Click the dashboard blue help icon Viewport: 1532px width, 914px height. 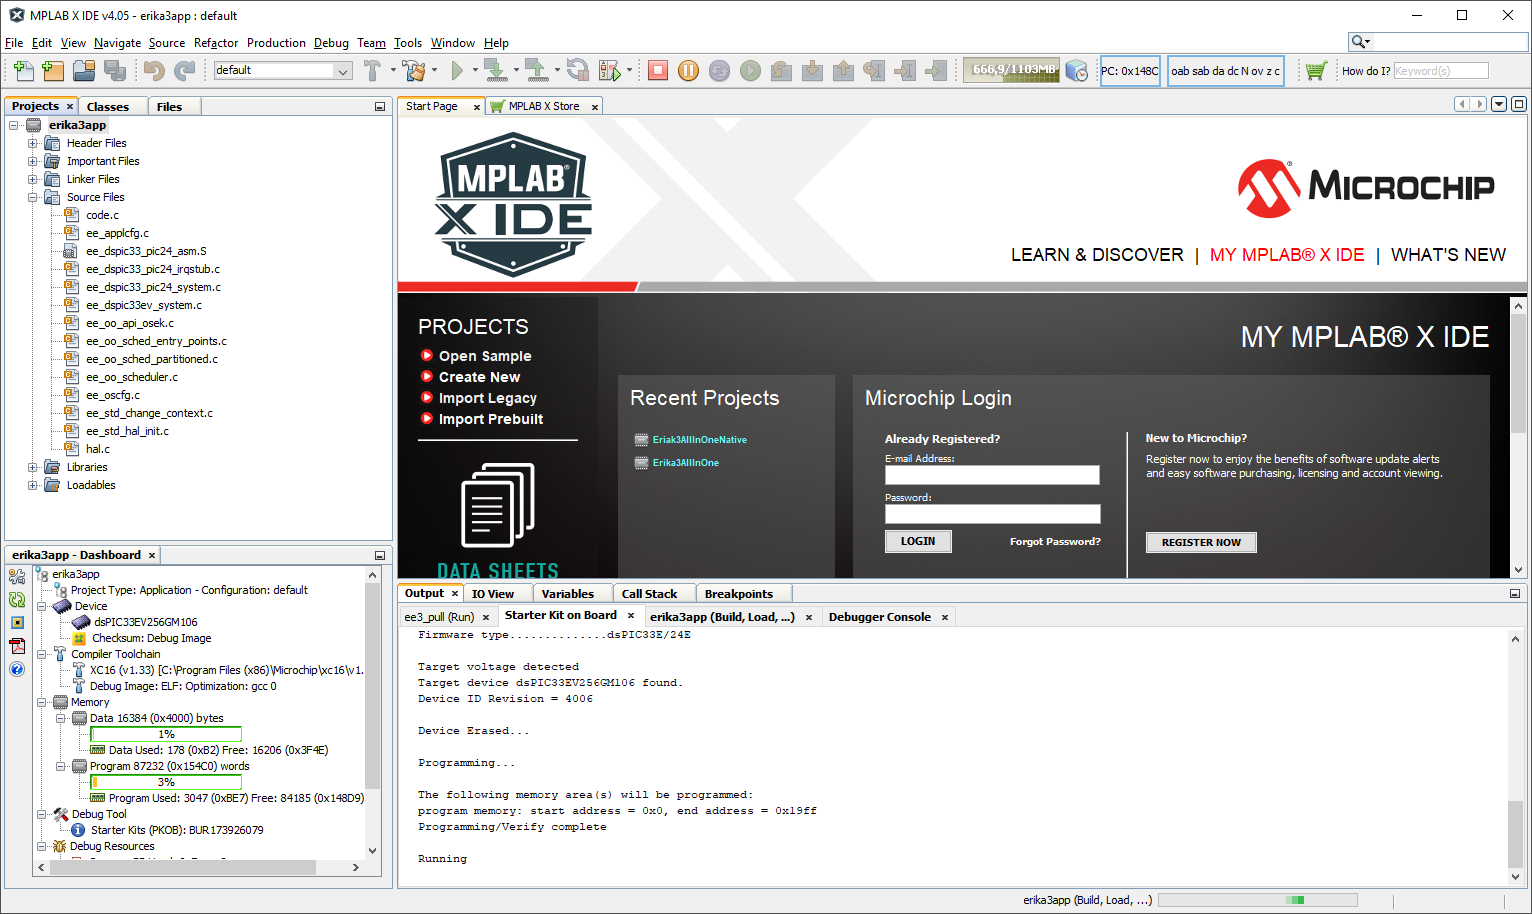pos(17,669)
